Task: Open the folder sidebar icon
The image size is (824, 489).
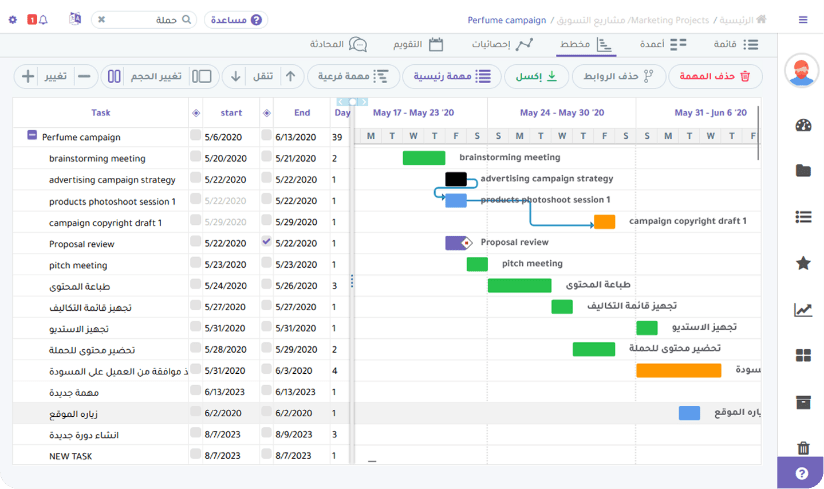Action: [x=803, y=170]
